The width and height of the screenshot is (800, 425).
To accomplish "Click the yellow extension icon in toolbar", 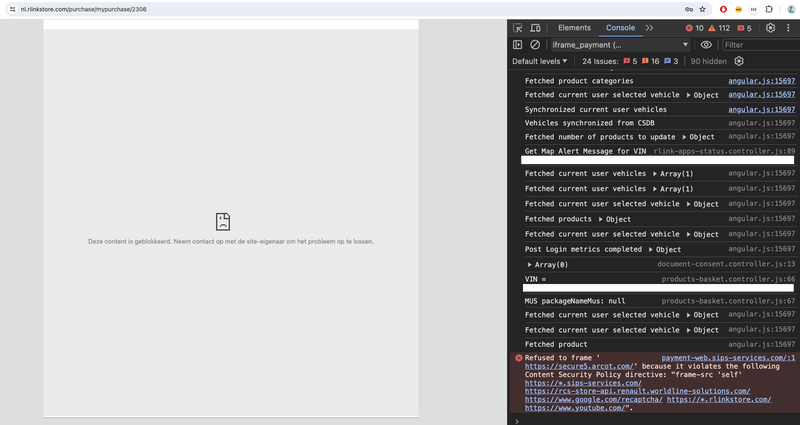I will coord(738,9).
